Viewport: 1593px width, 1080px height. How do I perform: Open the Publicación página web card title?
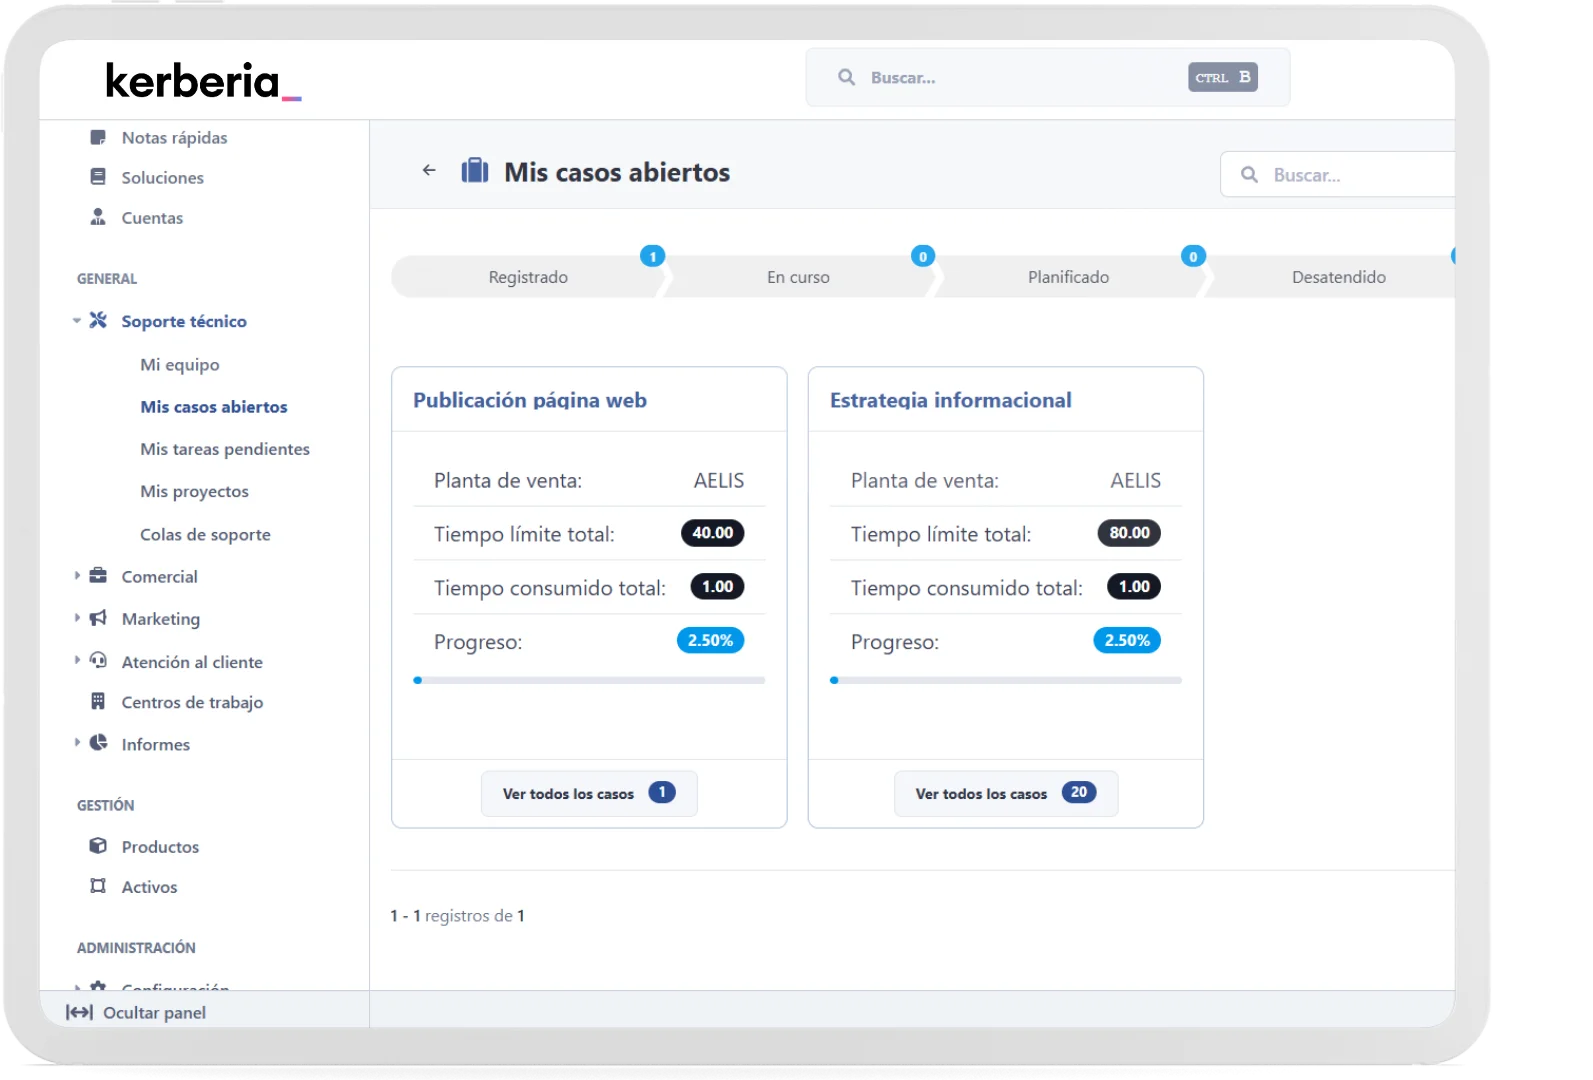[x=530, y=400]
